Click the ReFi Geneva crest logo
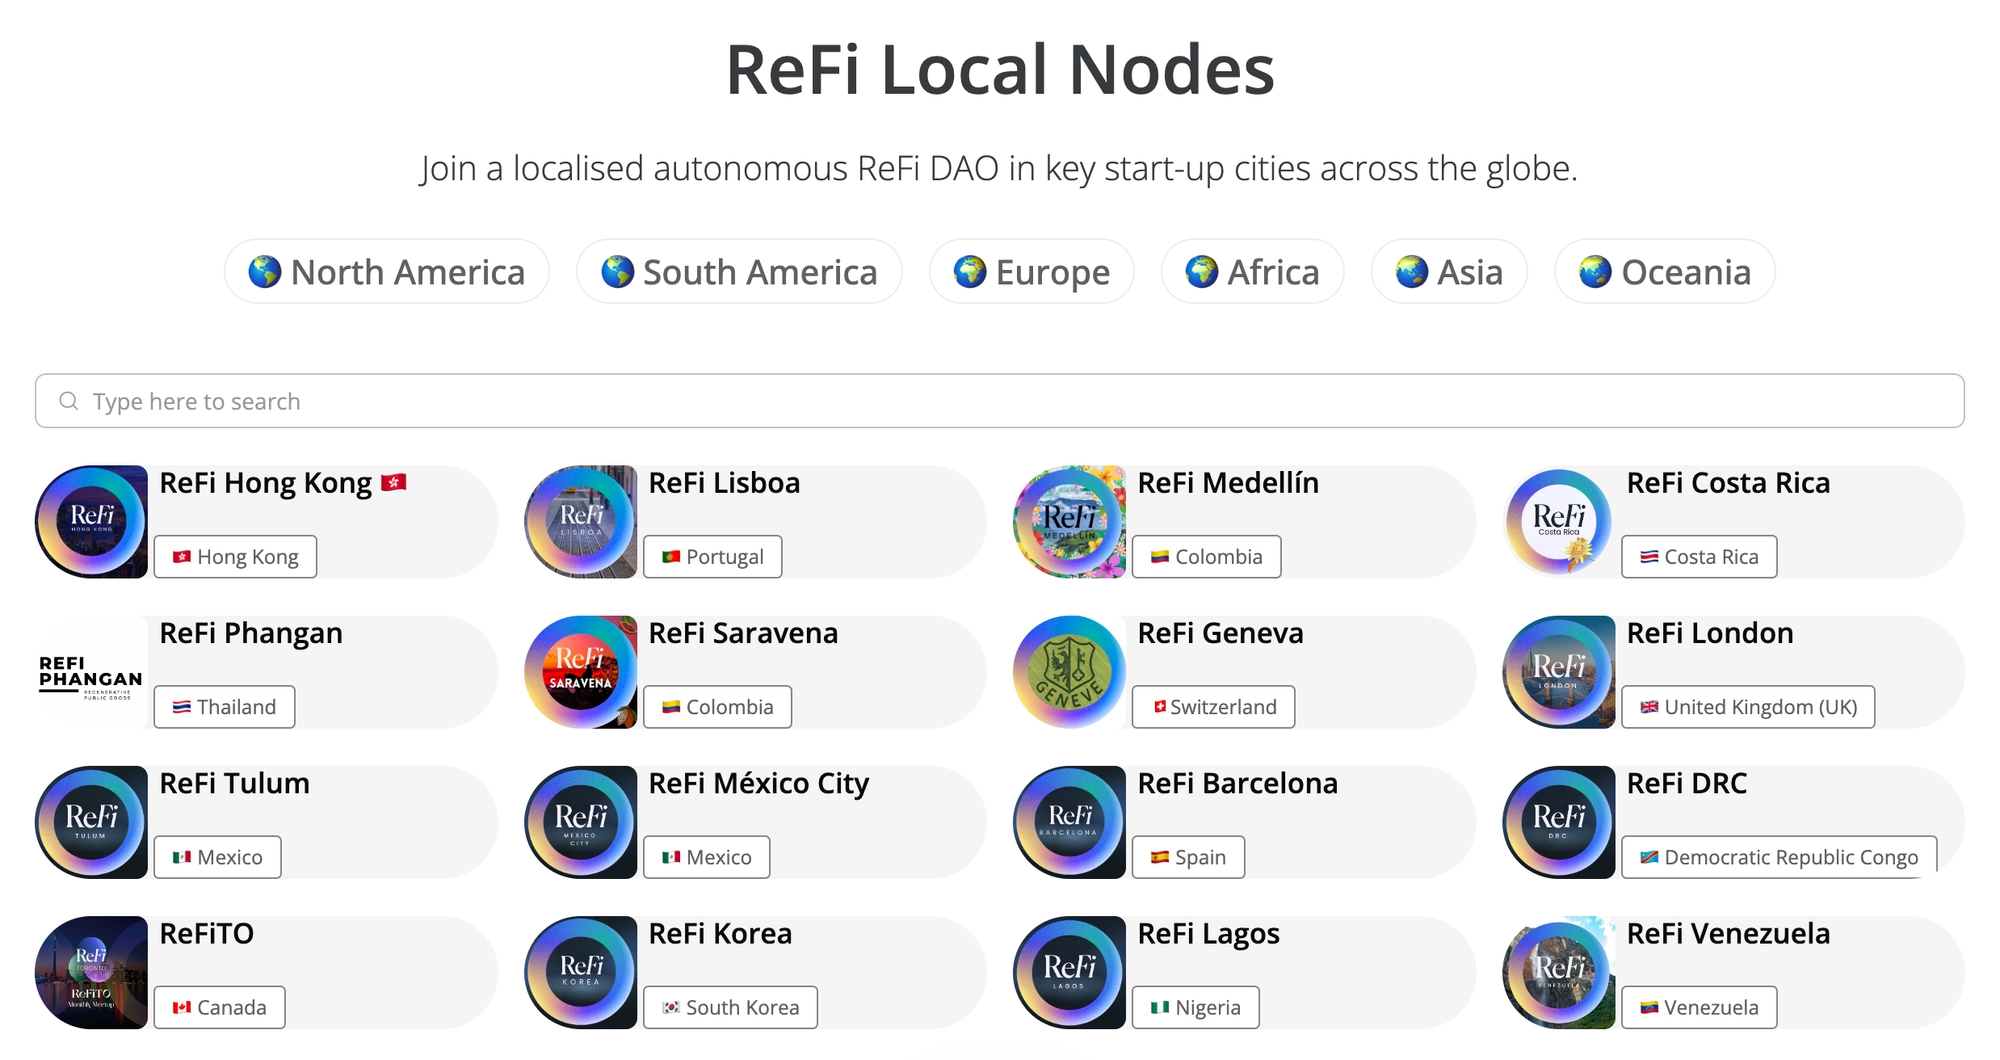 coord(1070,672)
